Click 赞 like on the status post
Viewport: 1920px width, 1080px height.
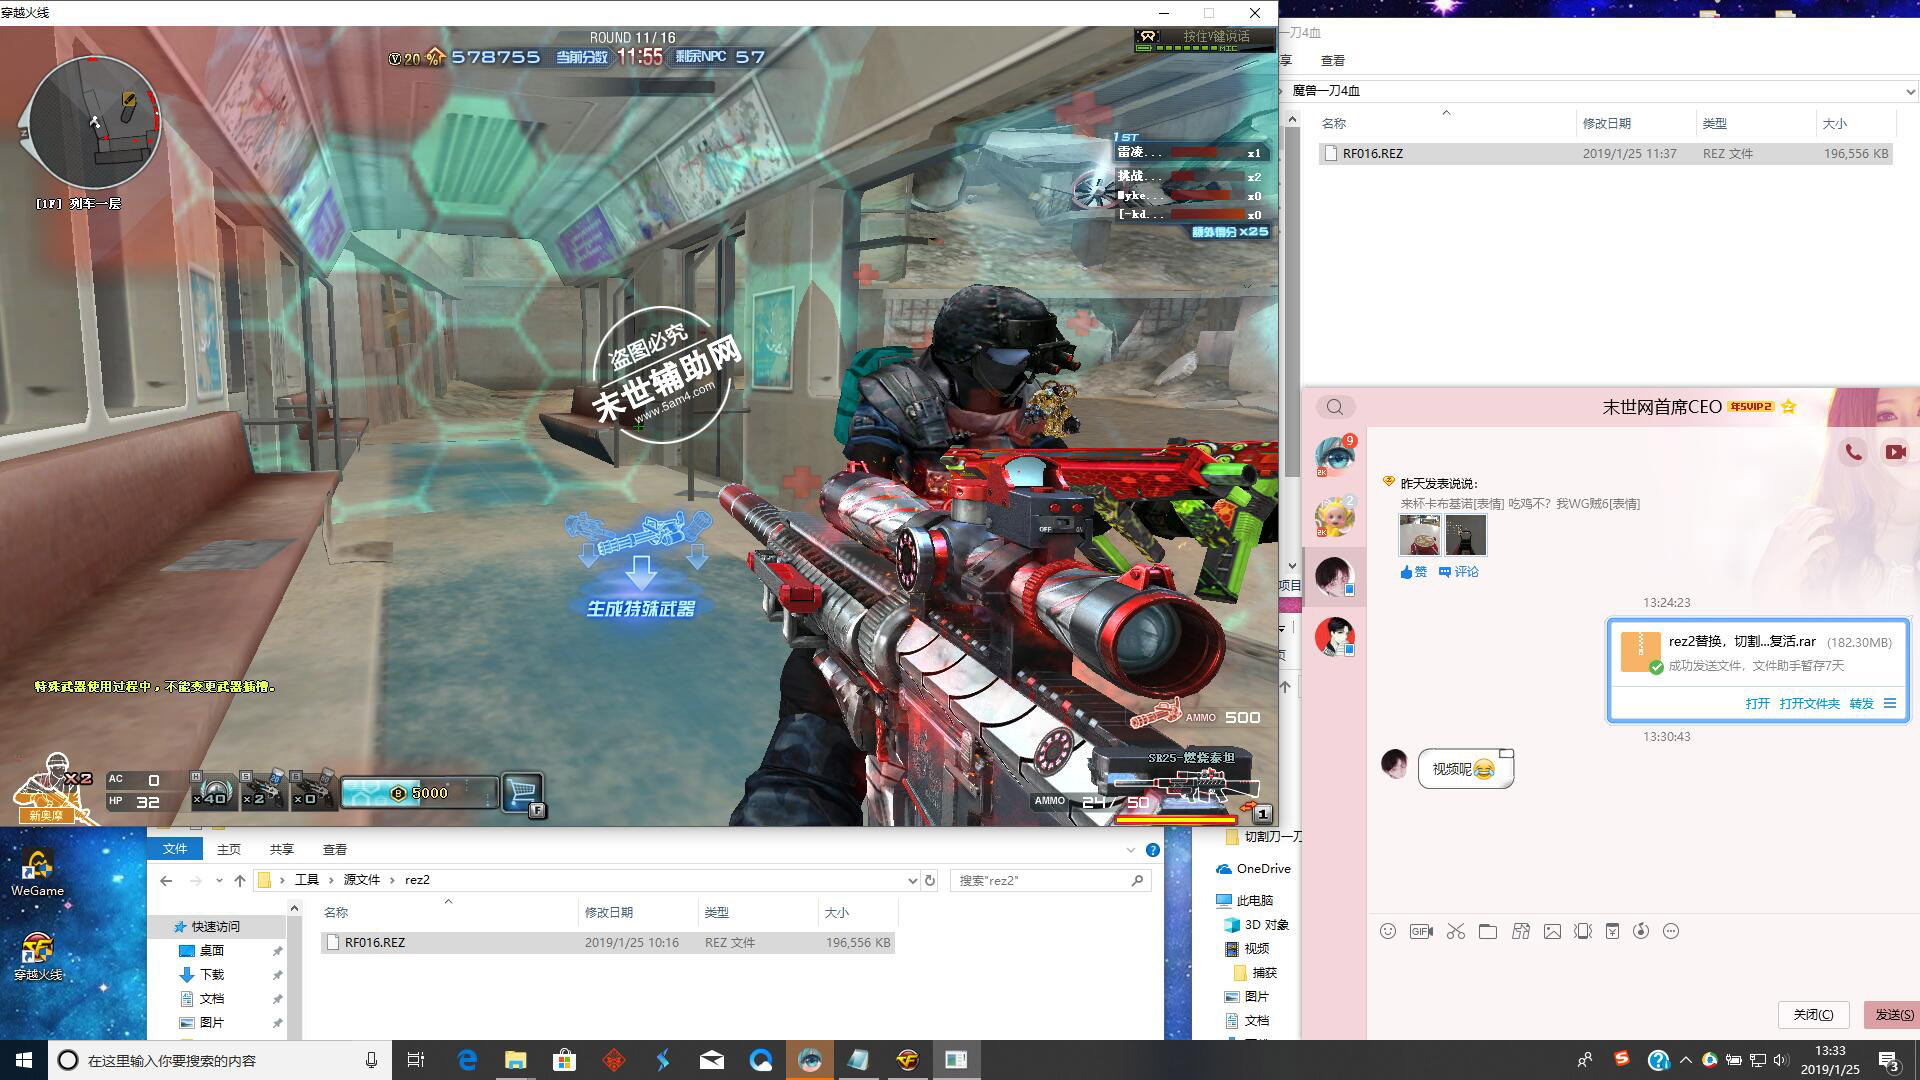[1413, 572]
